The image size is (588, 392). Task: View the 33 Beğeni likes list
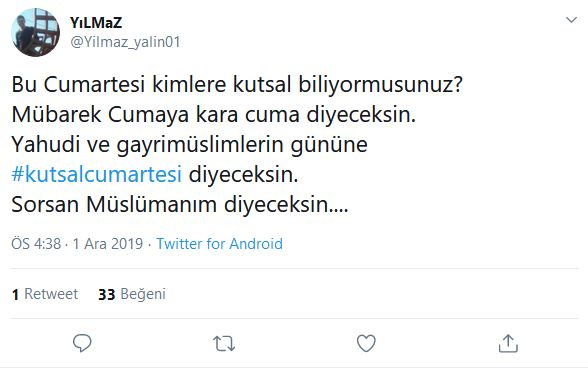[132, 294]
